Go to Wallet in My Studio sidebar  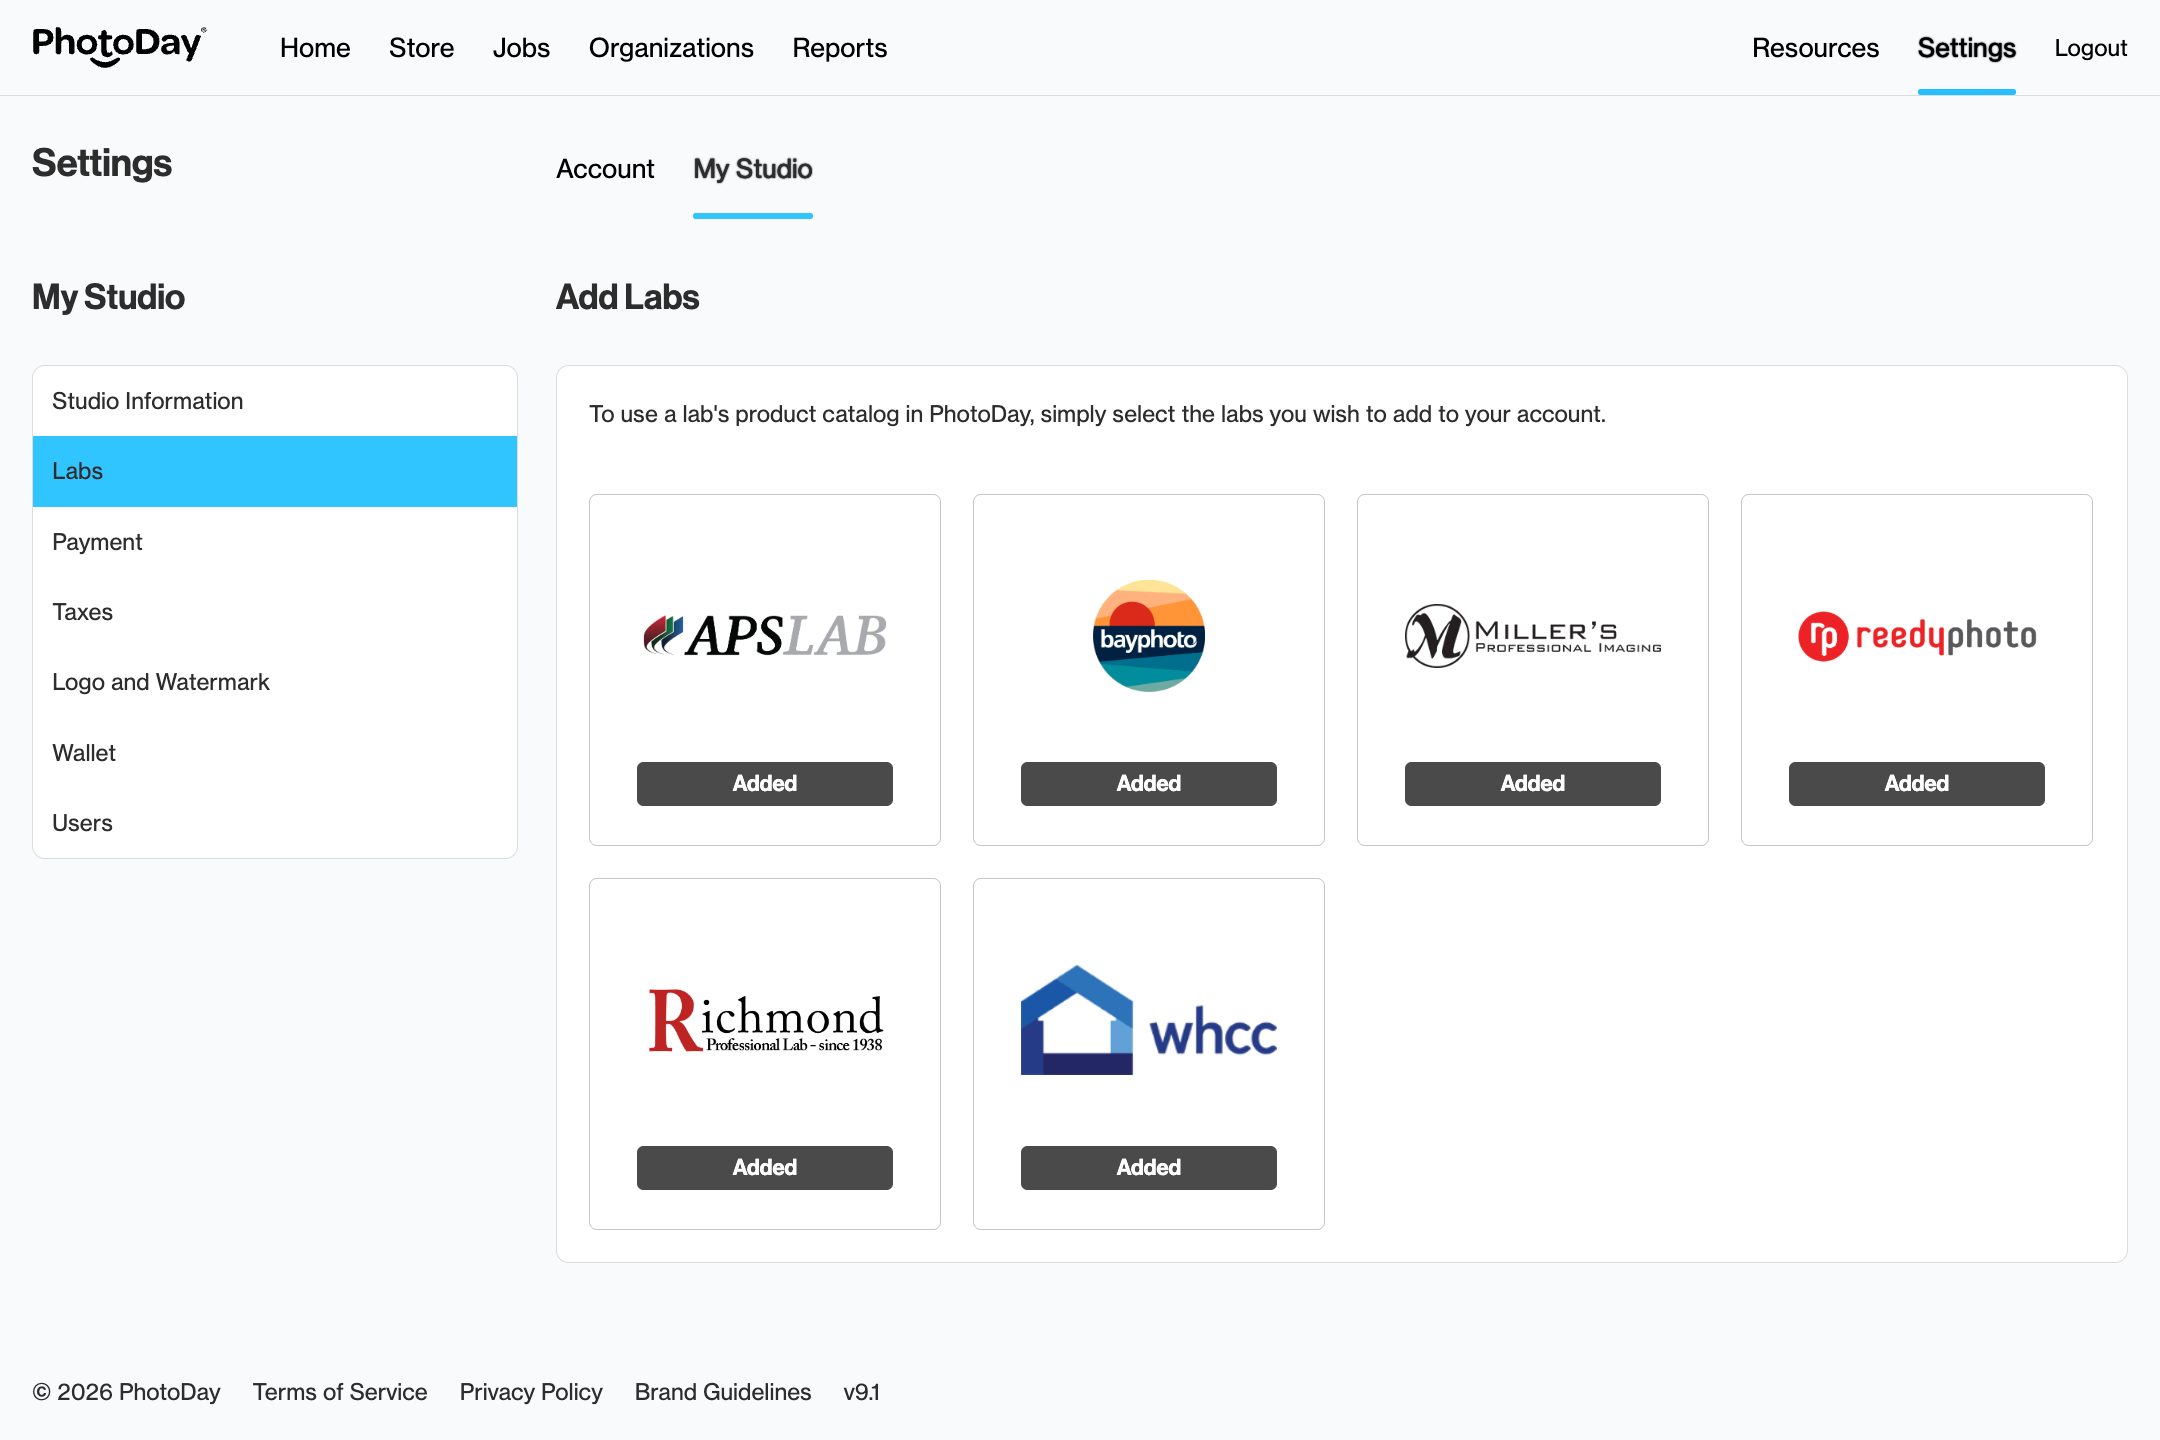pos(84,753)
